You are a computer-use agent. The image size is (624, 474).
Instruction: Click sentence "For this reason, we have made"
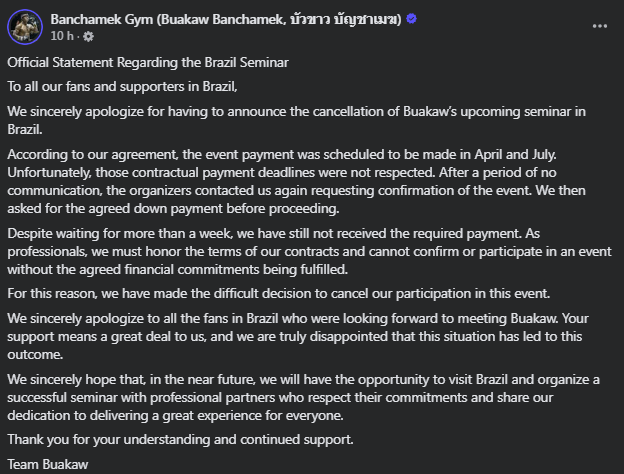(279, 293)
